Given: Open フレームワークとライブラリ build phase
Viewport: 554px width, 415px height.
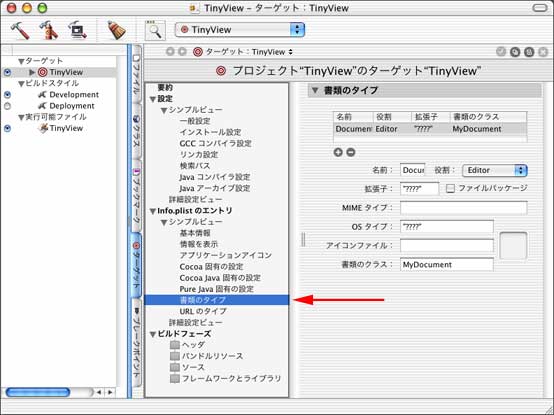Looking at the screenshot, I should (x=225, y=379).
